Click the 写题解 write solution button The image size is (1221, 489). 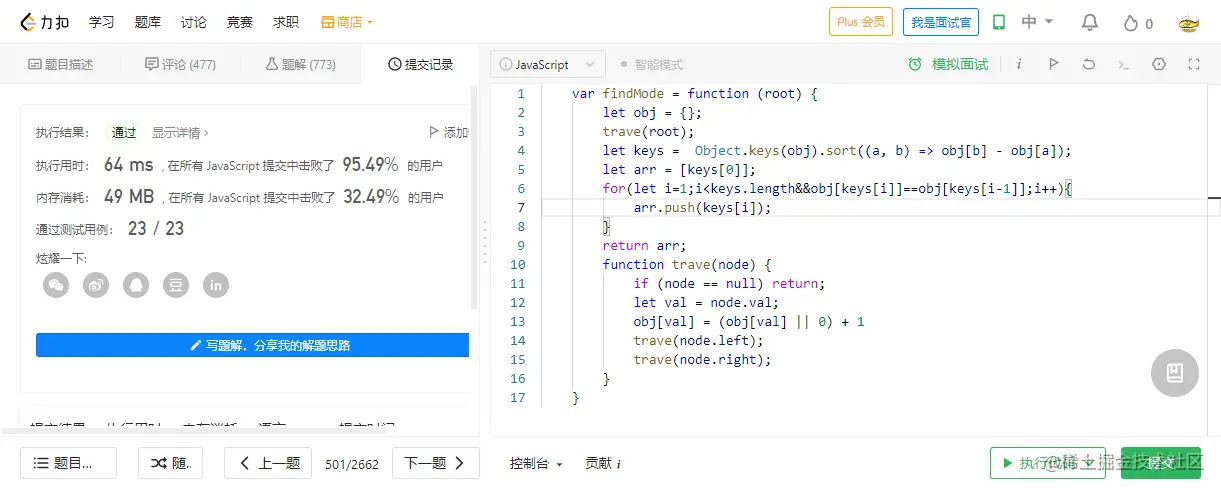point(252,345)
